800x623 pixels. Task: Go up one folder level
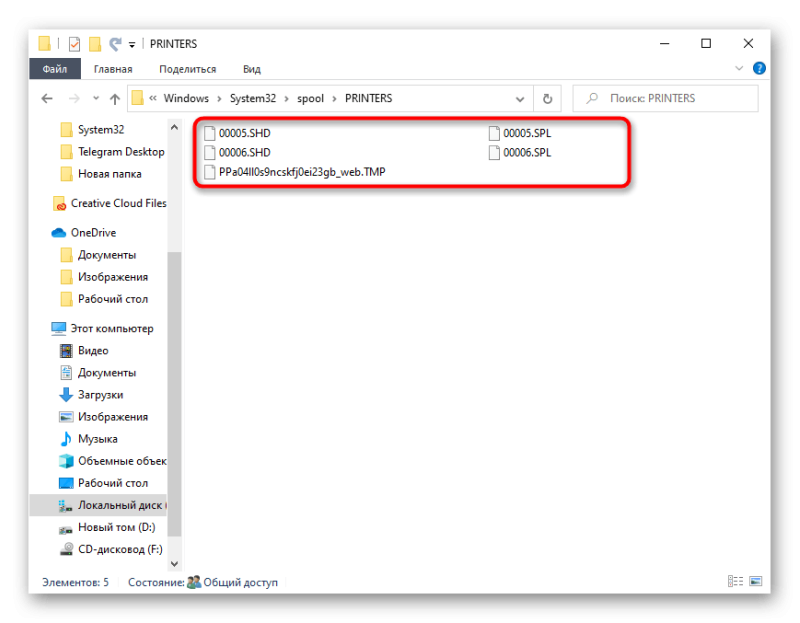click(115, 98)
